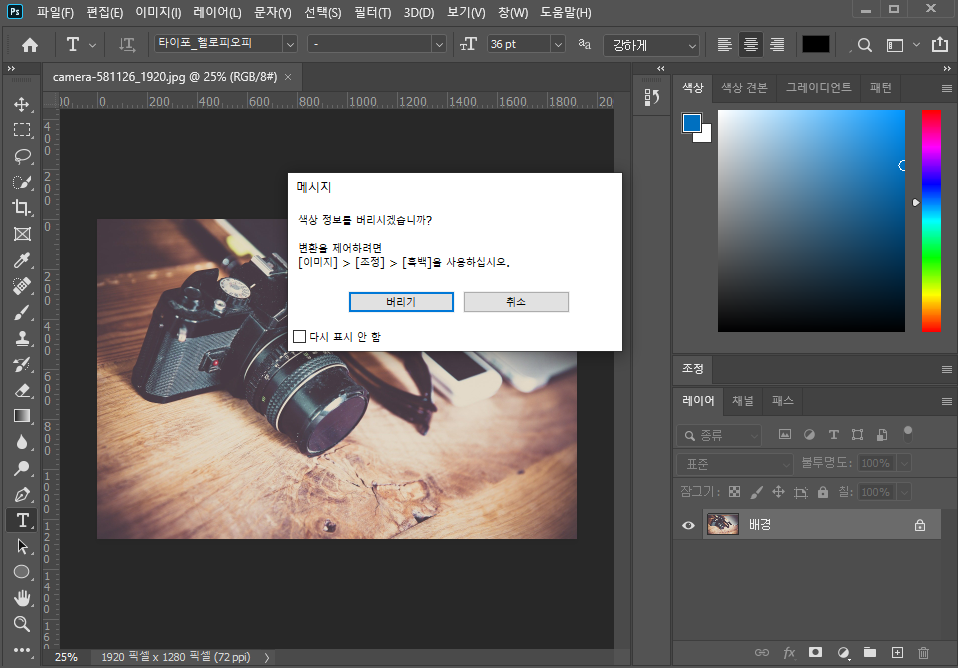Select the Lasso tool
This screenshot has width=958, height=668.
22,156
